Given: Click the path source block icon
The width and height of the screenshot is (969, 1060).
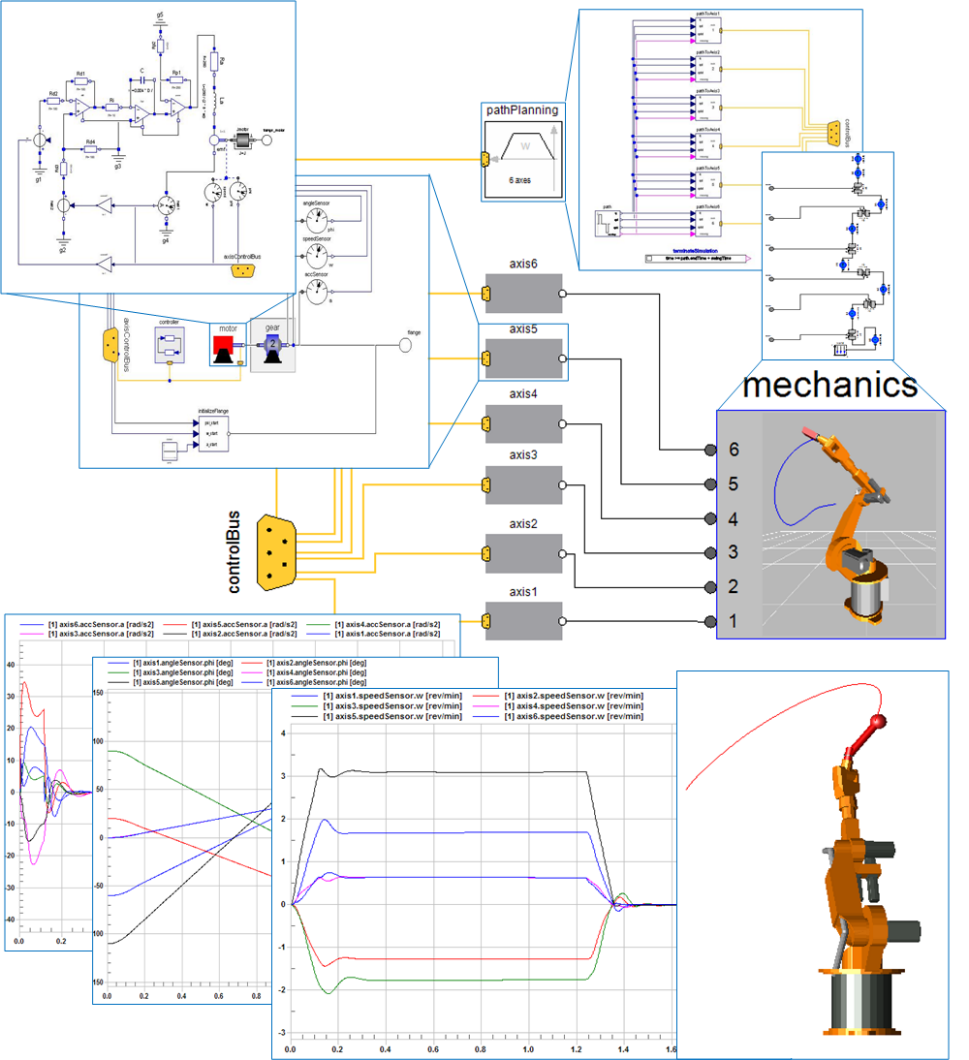Looking at the screenshot, I should tap(607, 224).
